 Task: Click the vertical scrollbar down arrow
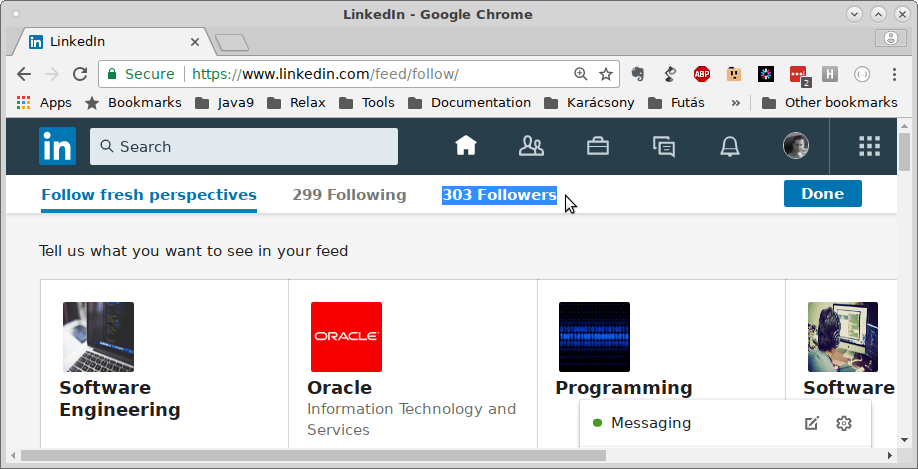pos(905,440)
